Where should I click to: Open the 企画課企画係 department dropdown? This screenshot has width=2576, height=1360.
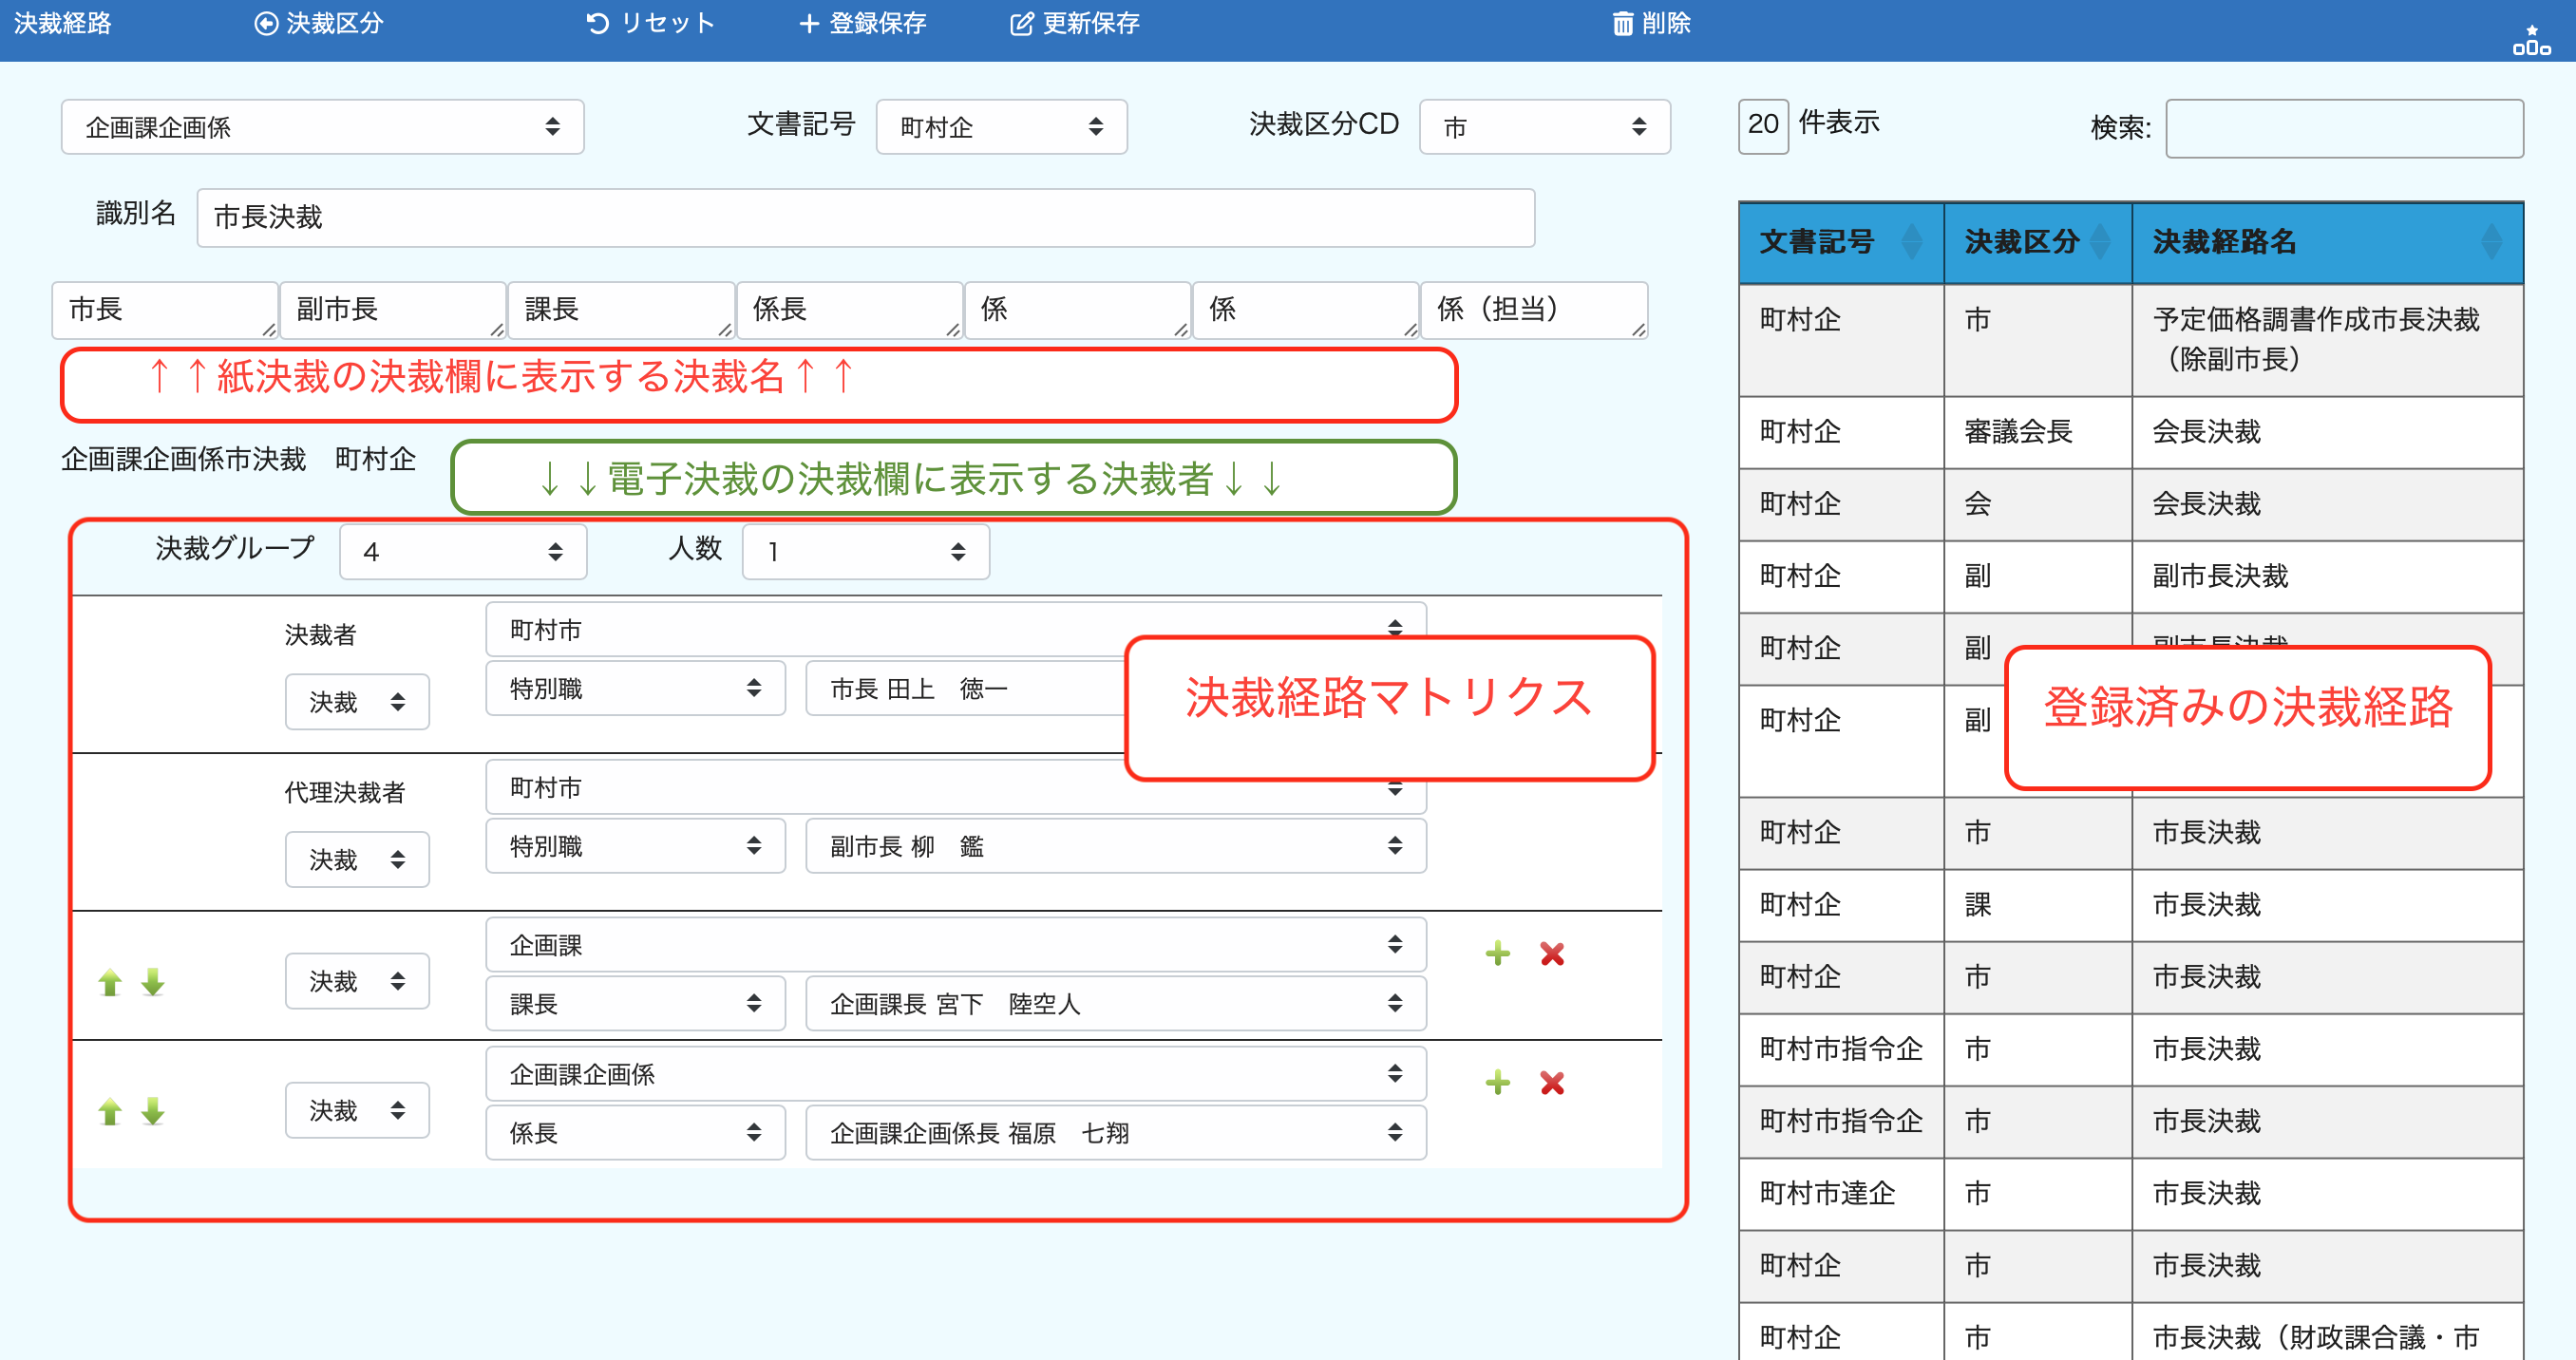pyautogui.click(x=322, y=127)
